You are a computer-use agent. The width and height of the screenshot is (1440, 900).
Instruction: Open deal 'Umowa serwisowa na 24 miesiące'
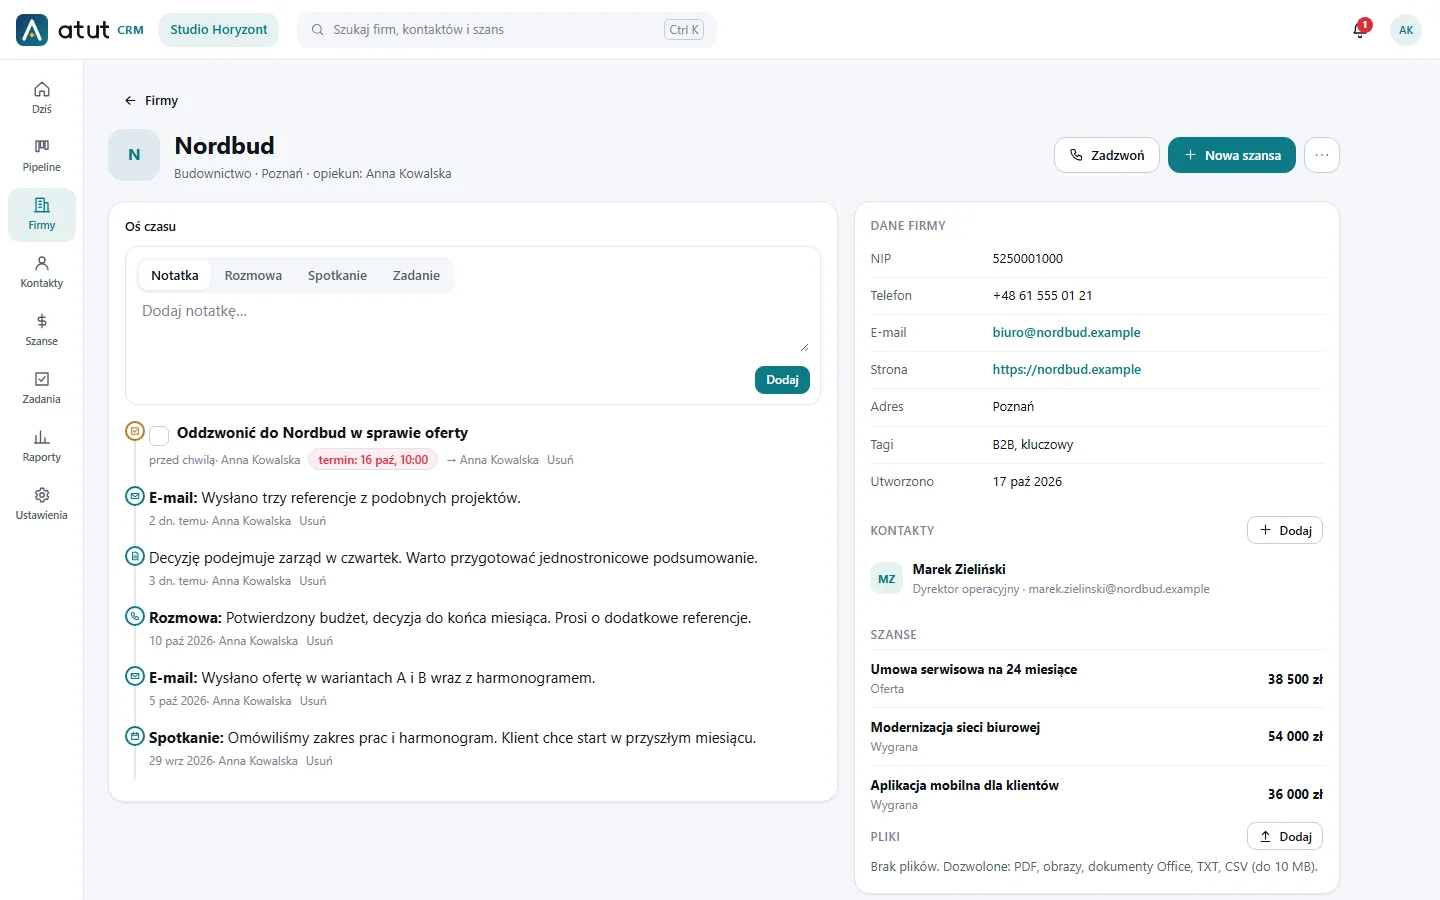[x=1097, y=679]
